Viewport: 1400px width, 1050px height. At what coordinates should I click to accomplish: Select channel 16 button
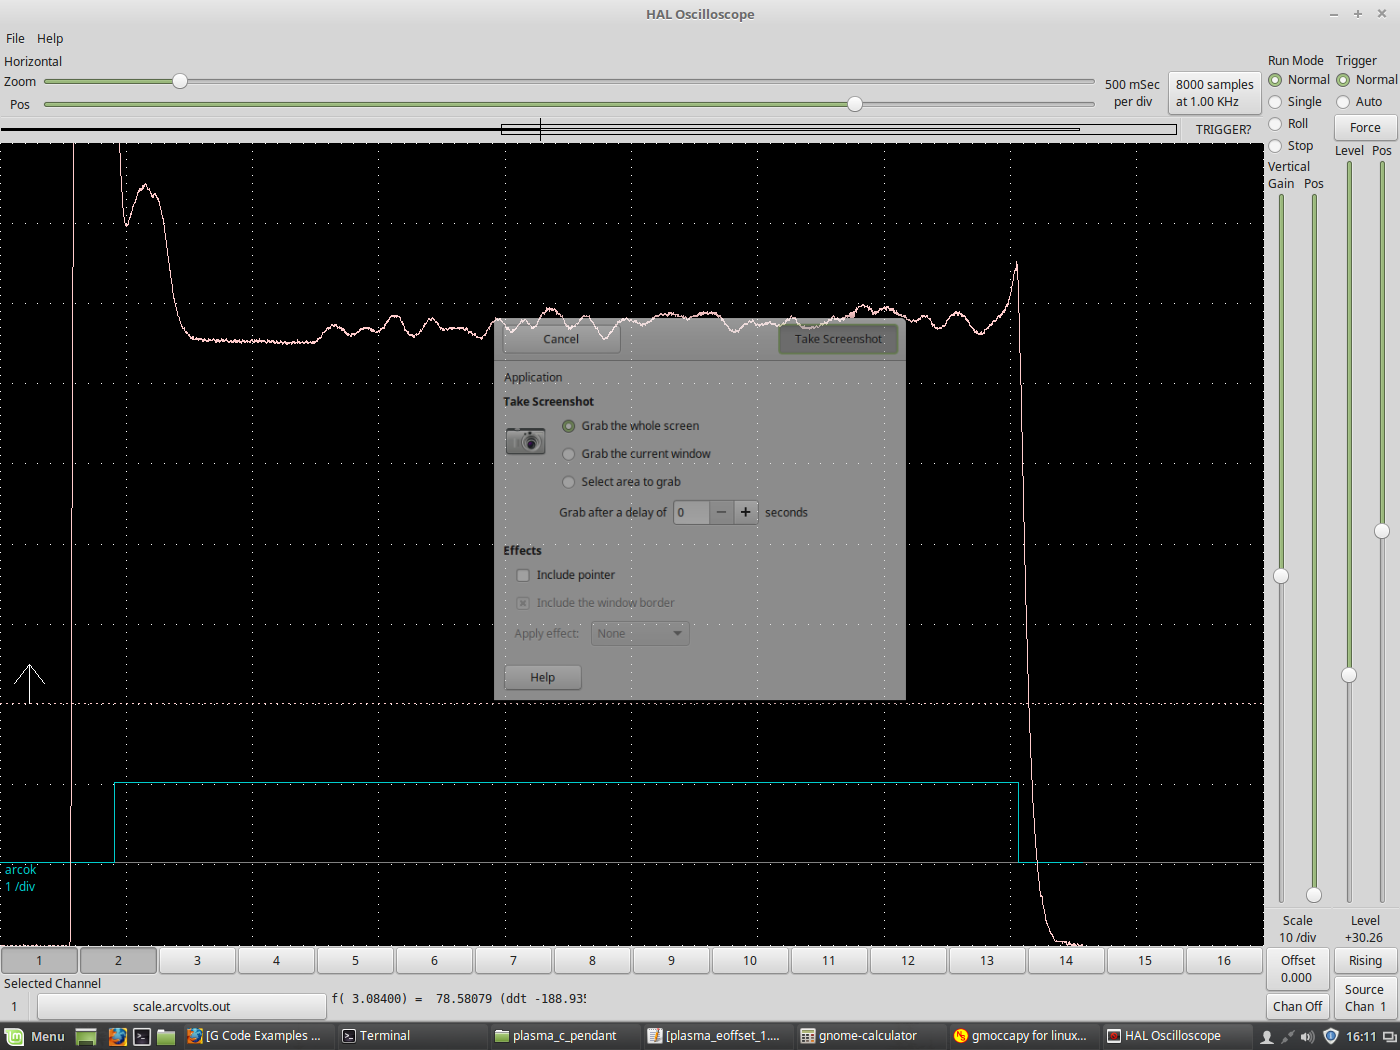1224,961
